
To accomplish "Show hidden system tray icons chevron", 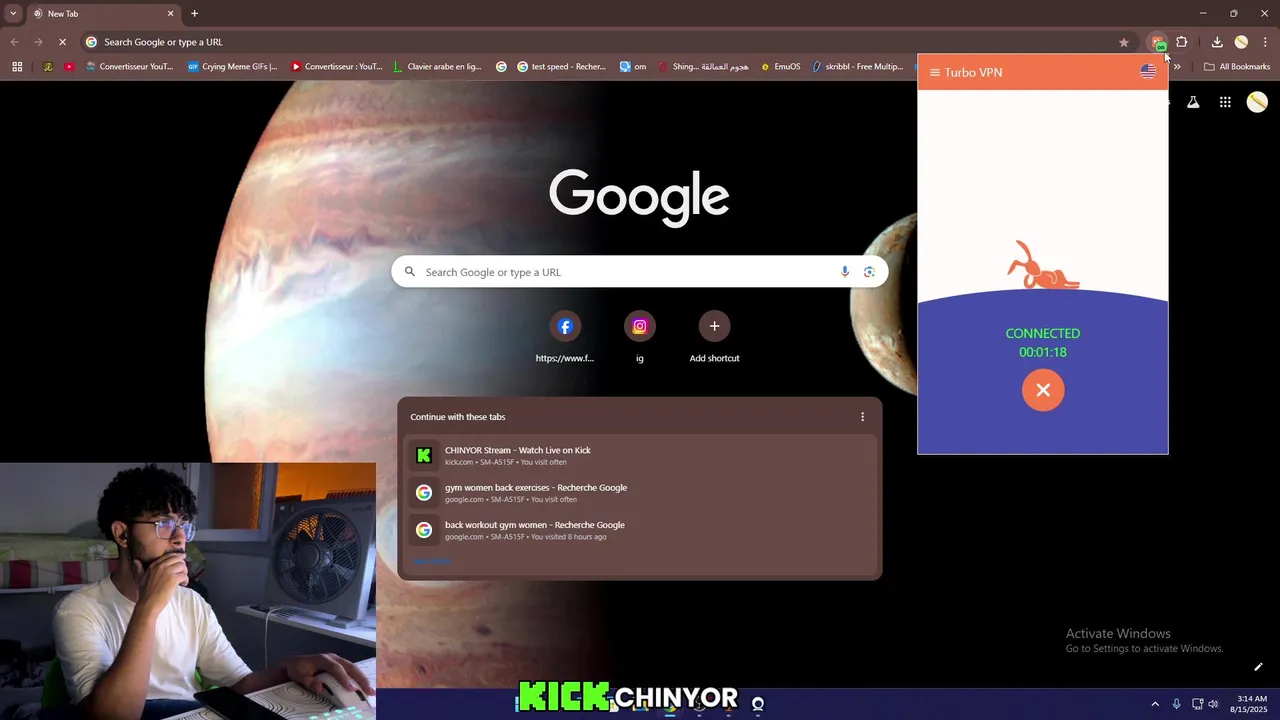I will pyautogui.click(x=1155, y=704).
